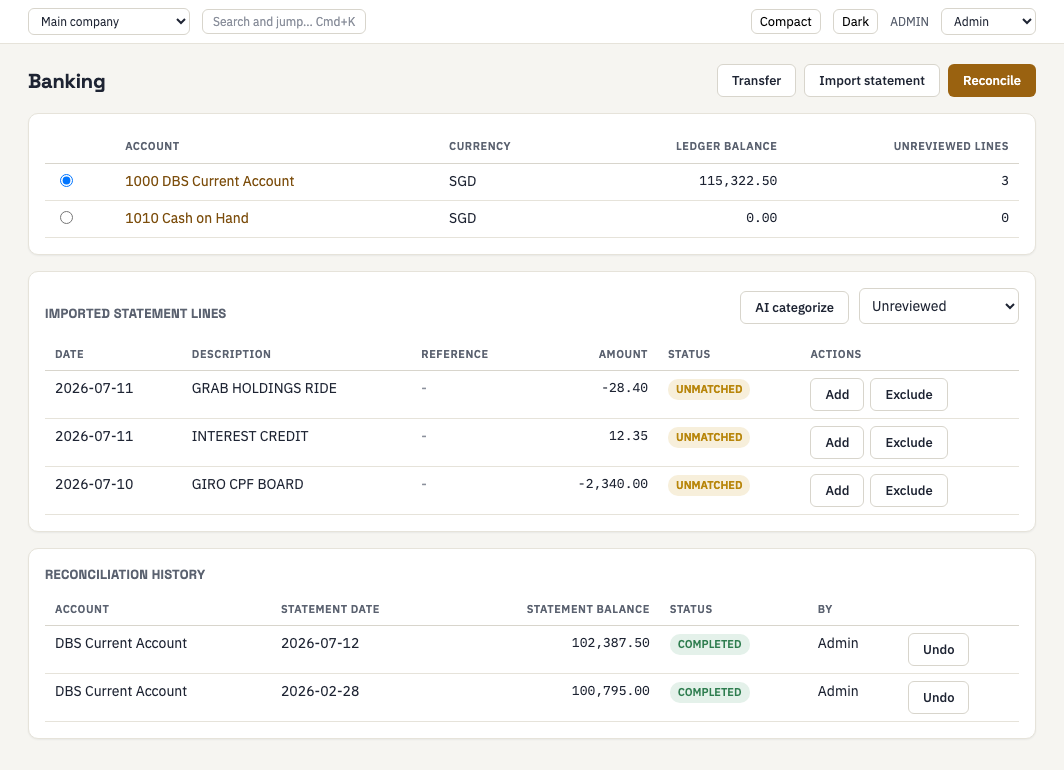Click the amount -2,340.00
The width and height of the screenshot is (1064, 770).
coord(613,484)
